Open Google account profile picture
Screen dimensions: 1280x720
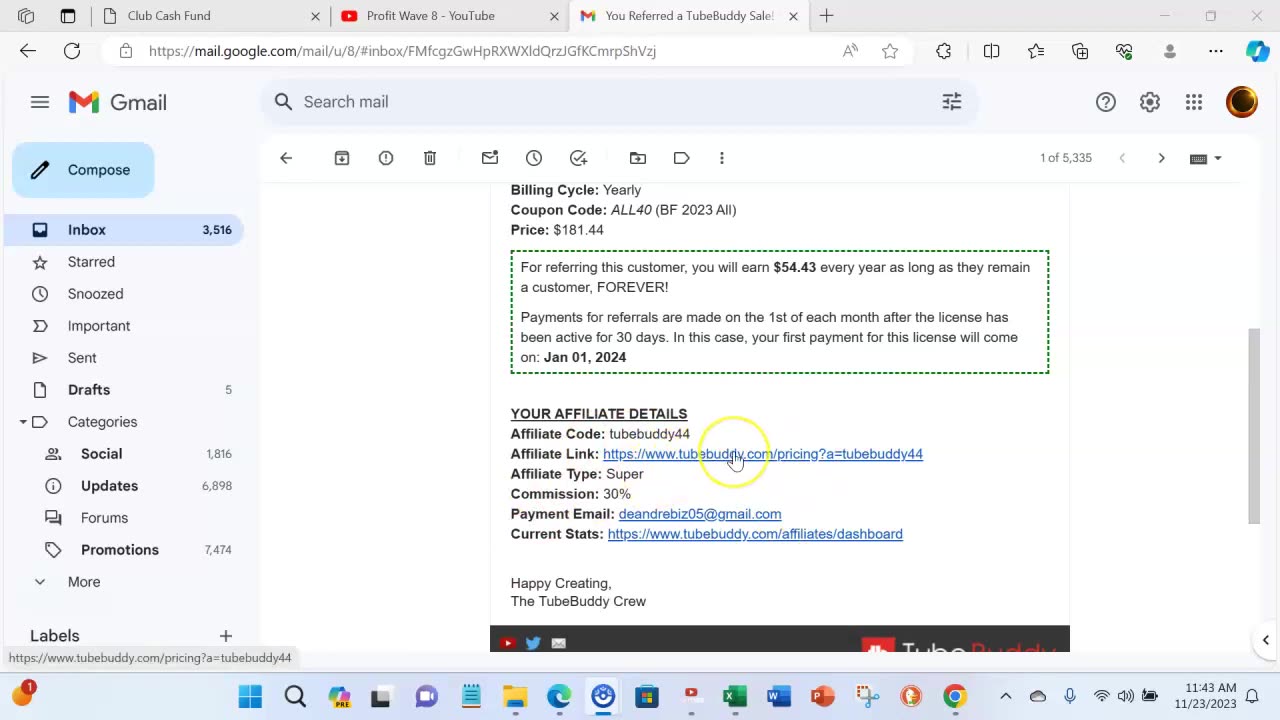1242,102
